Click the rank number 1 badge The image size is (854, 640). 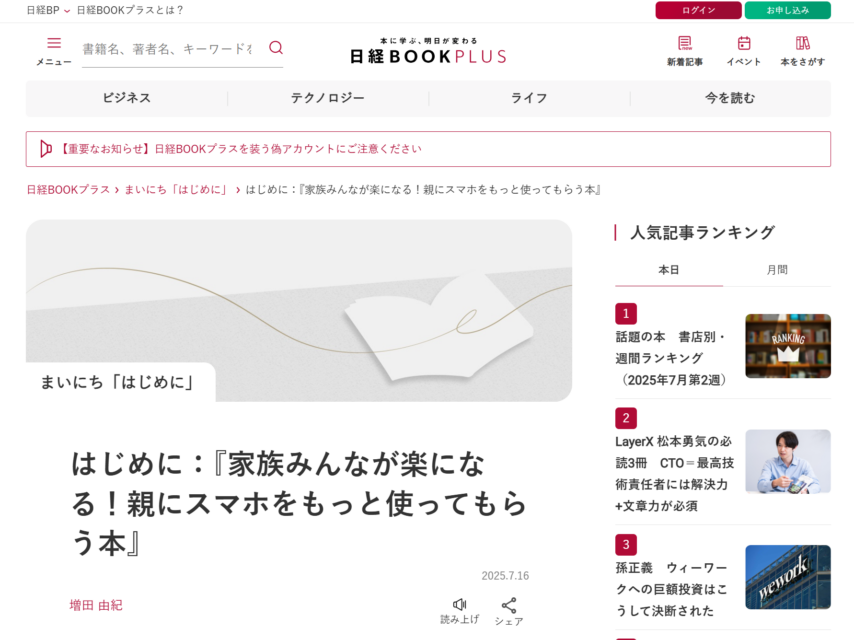626,314
